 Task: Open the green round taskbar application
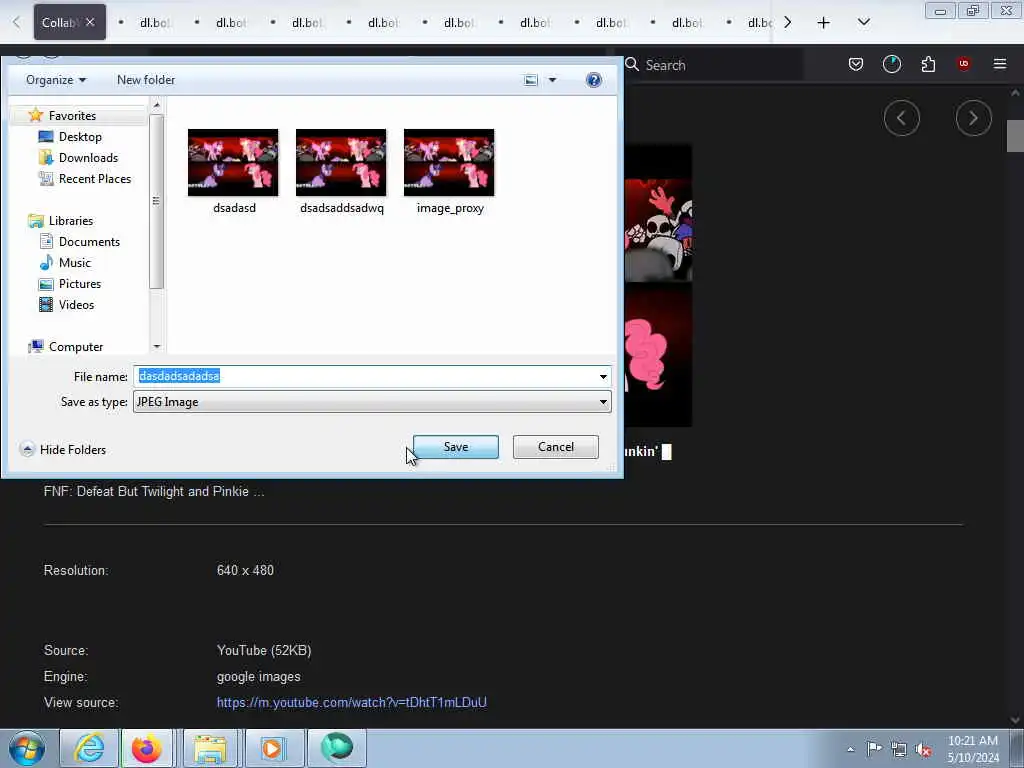point(336,748)
